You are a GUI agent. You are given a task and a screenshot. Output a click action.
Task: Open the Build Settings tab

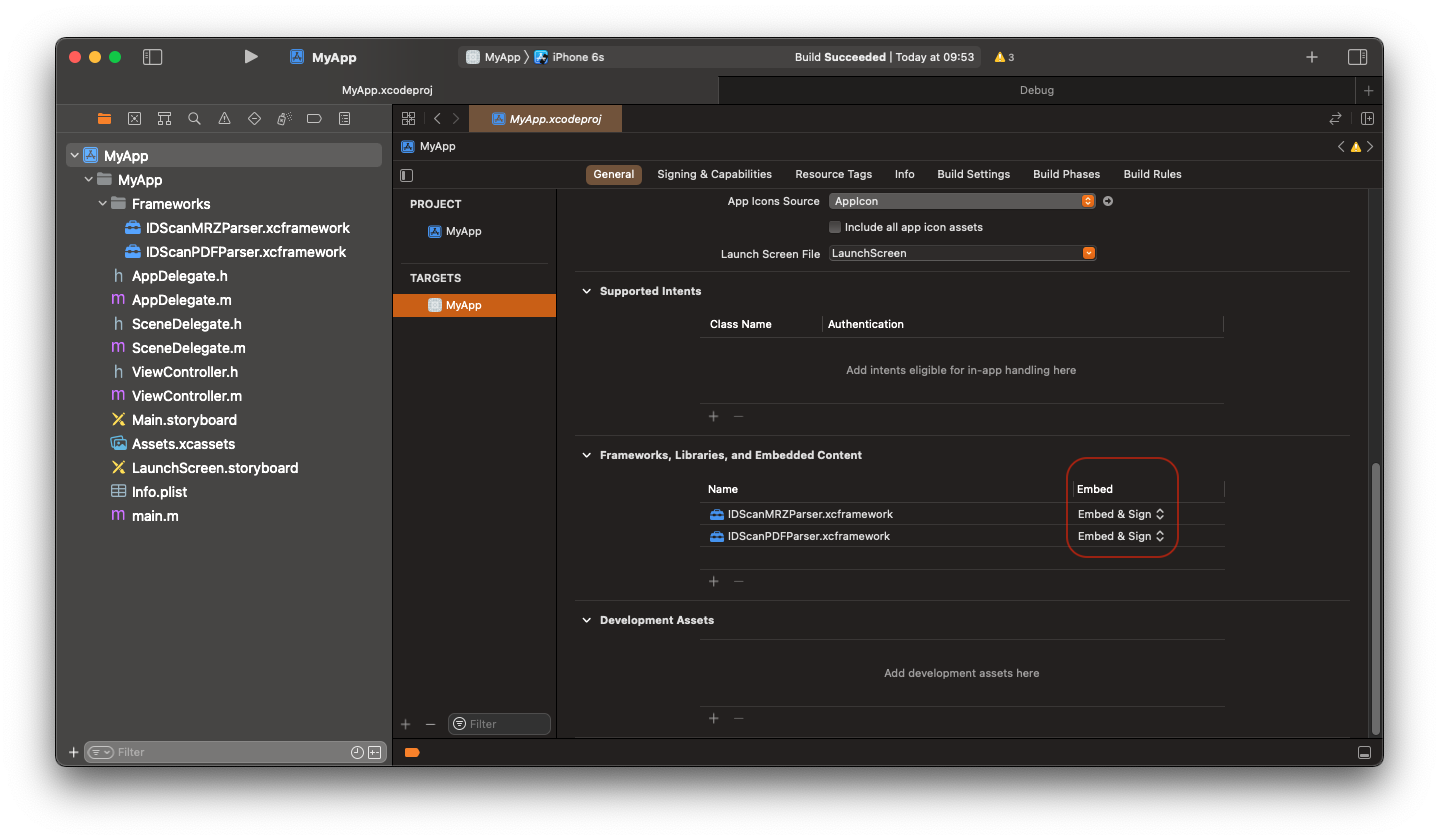click(973, 174)
